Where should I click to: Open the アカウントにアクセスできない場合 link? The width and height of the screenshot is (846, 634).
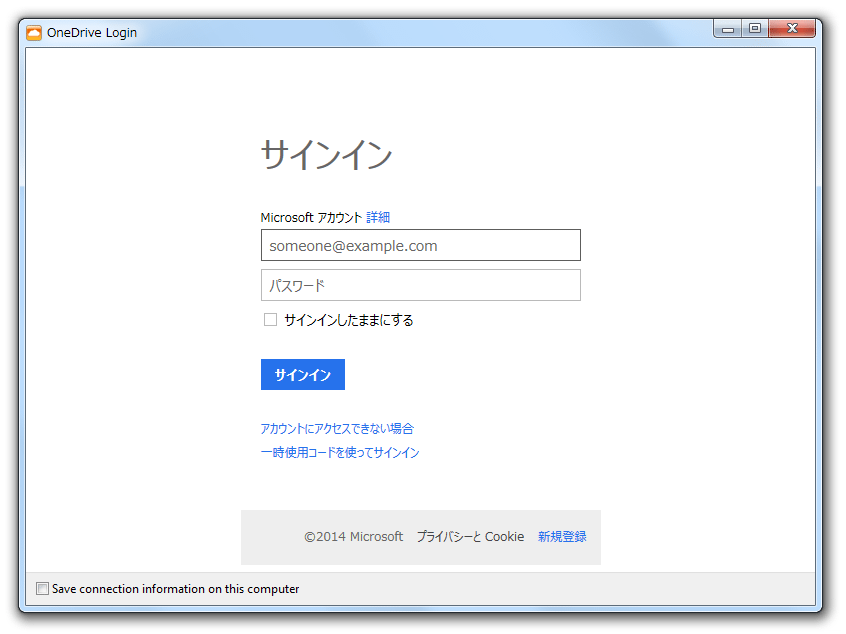coord(337,428)
